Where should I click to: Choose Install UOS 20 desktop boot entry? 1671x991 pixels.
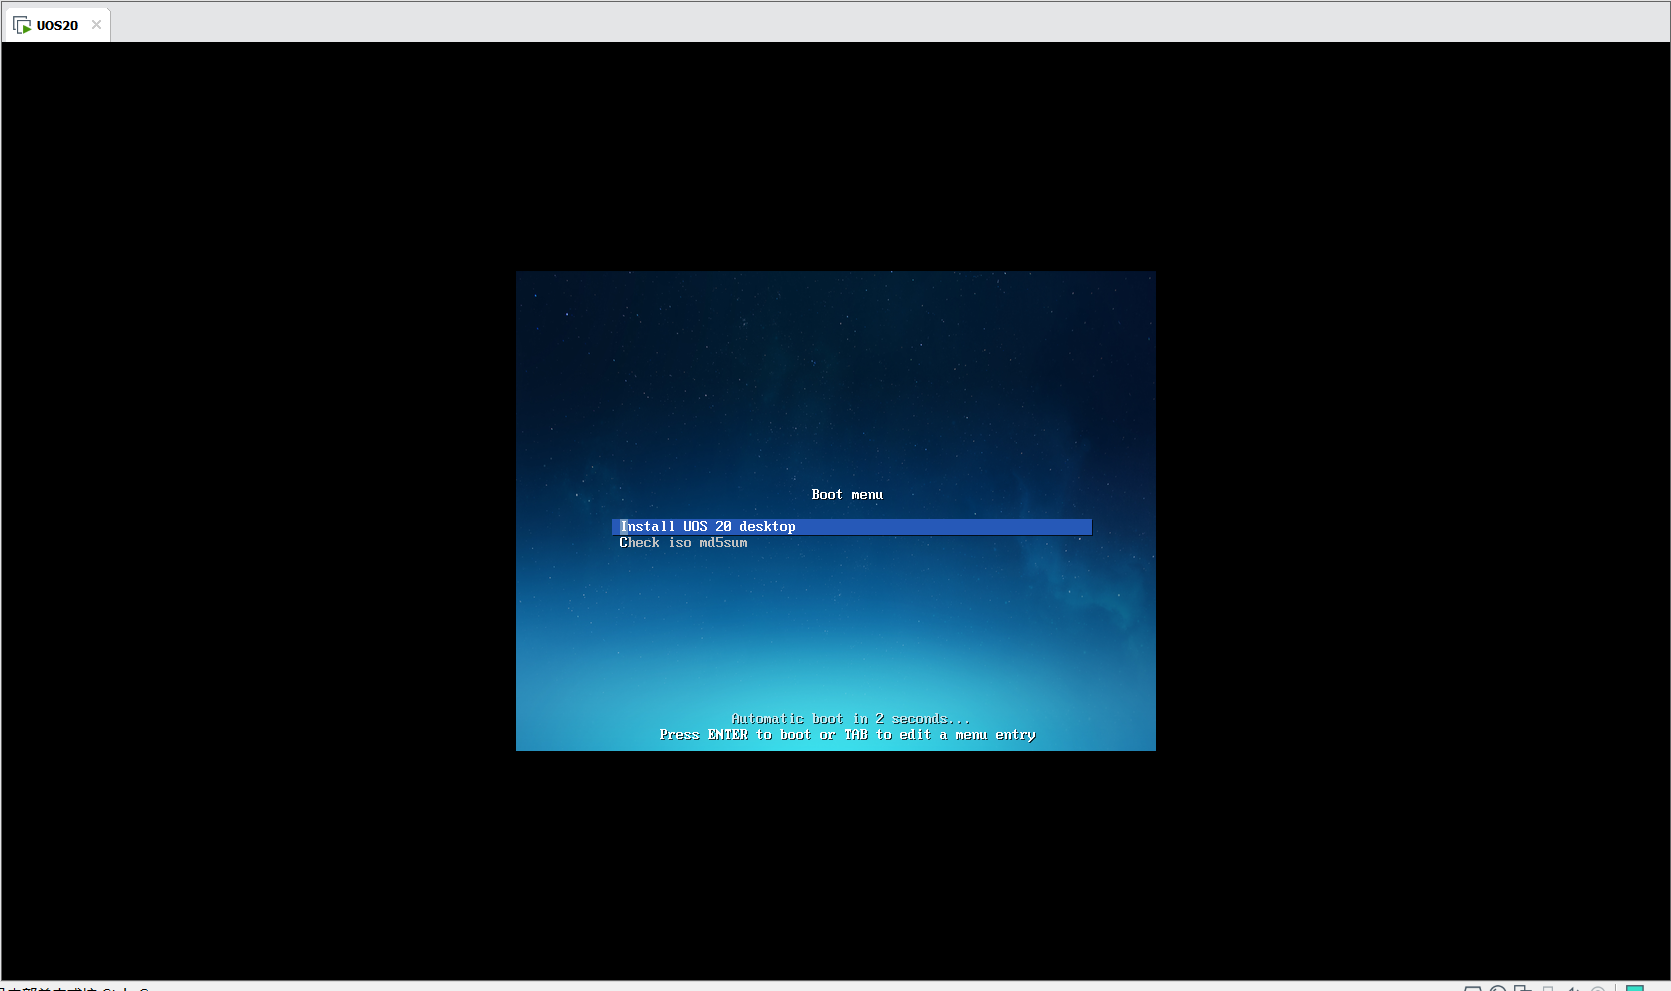(852, 527)
